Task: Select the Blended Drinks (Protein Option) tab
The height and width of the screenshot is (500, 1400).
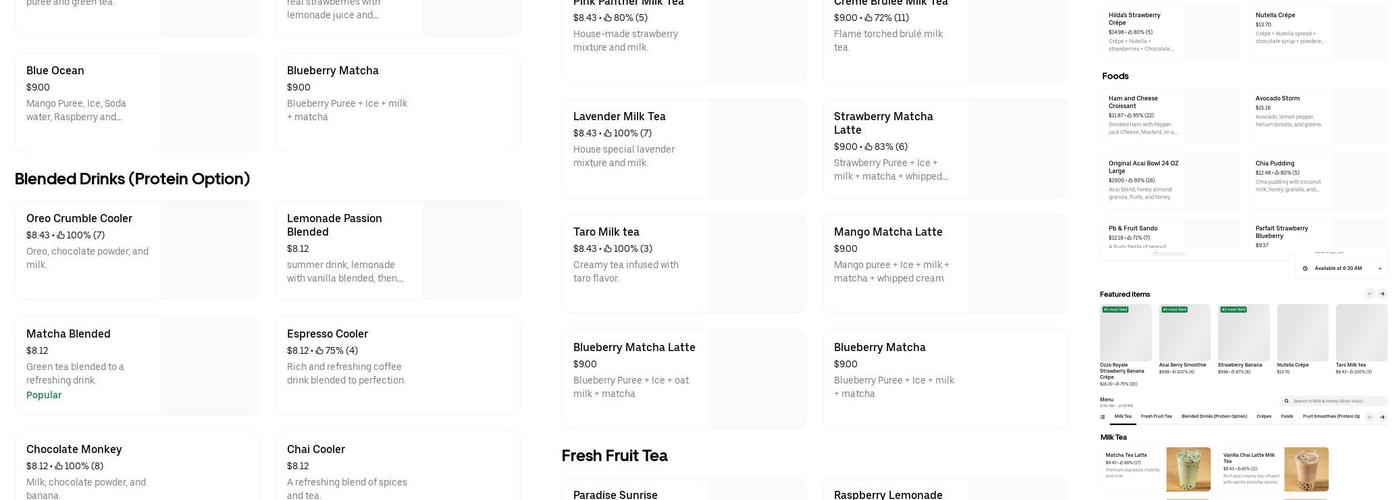Action: pos(1214,416)
